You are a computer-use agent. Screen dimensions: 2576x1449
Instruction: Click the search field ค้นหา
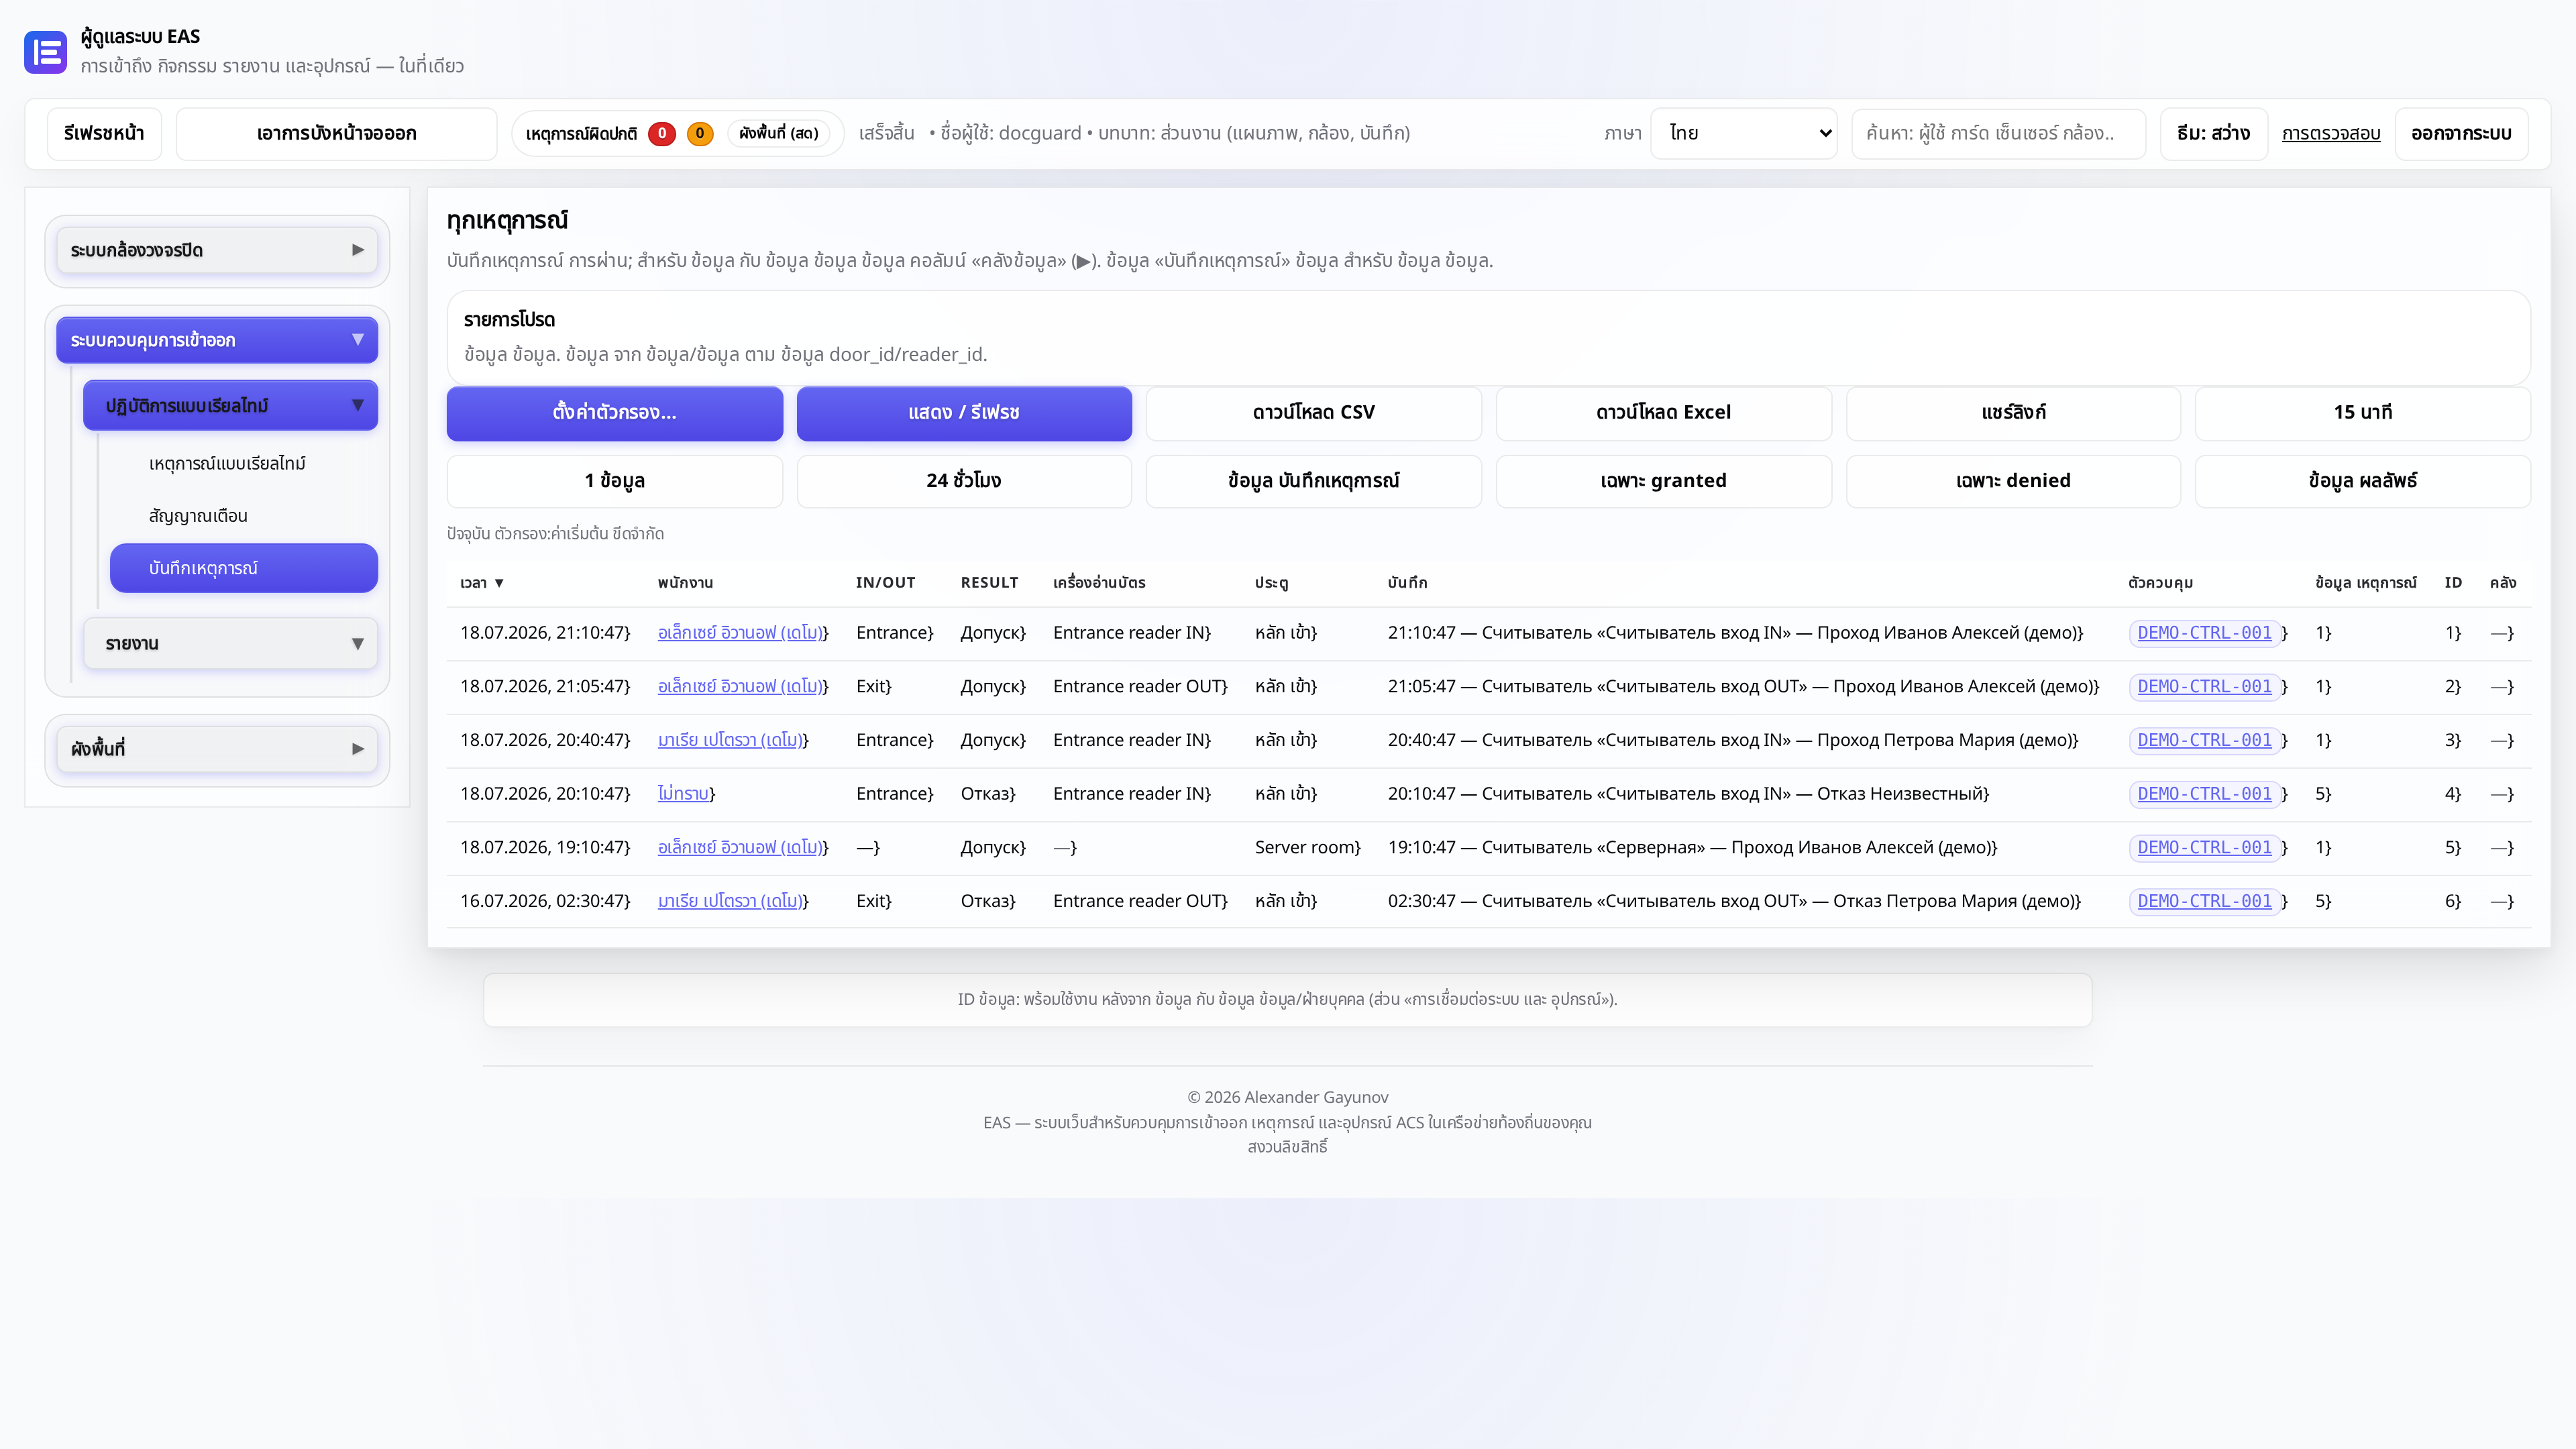[x=1998, y=133]
